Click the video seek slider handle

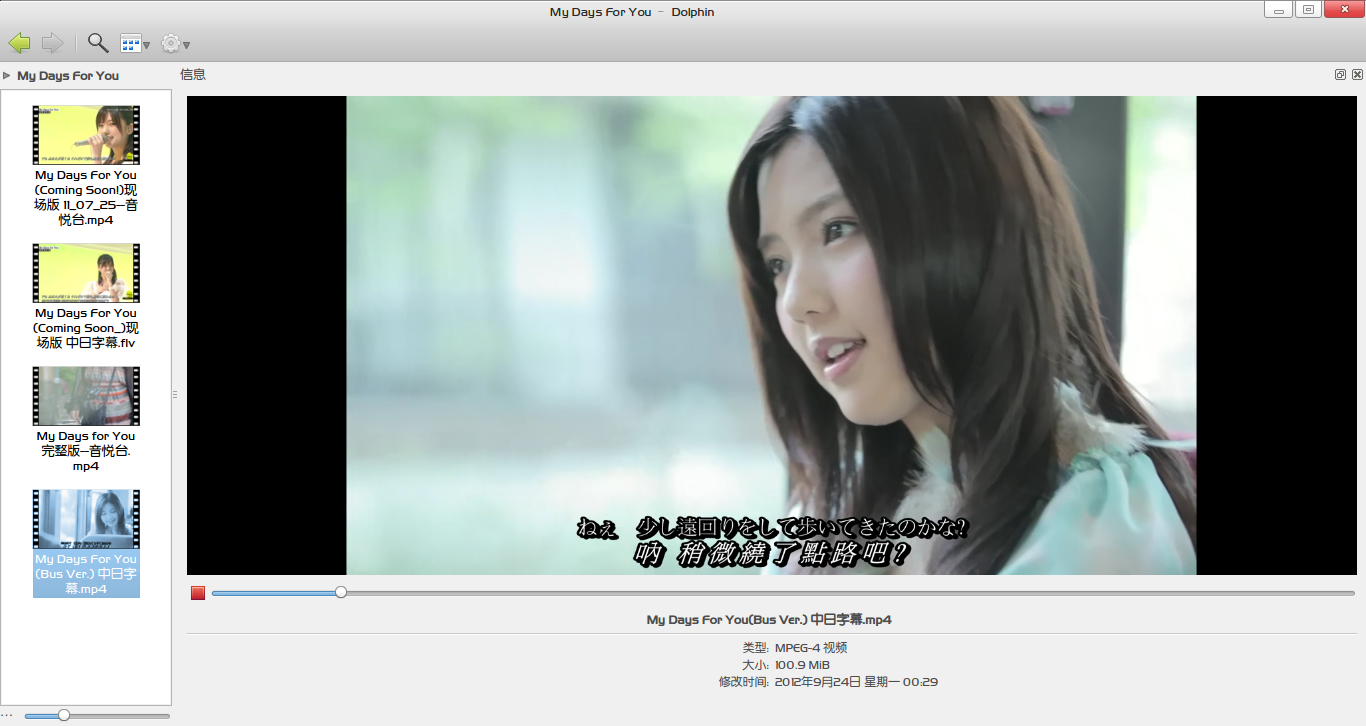click(x=341, y=593)
